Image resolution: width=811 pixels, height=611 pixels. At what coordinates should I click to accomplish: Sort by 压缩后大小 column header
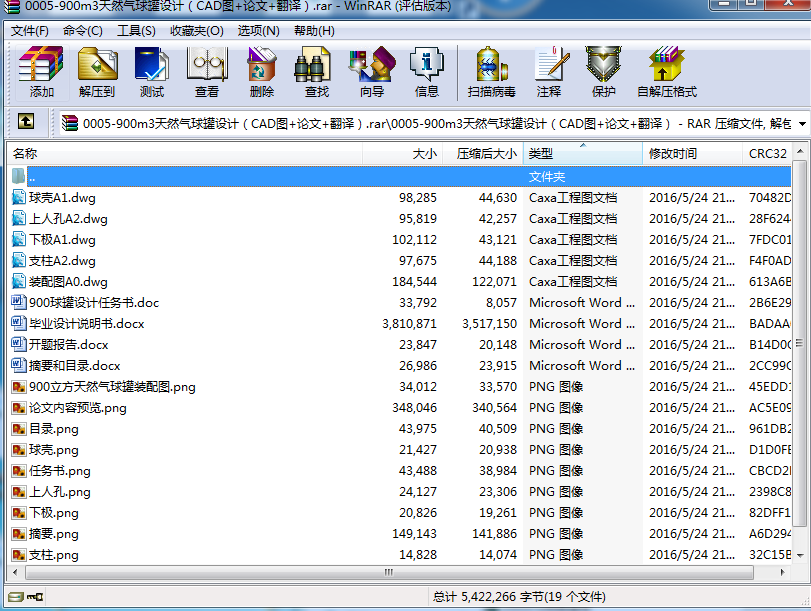[x=483, y=153]
